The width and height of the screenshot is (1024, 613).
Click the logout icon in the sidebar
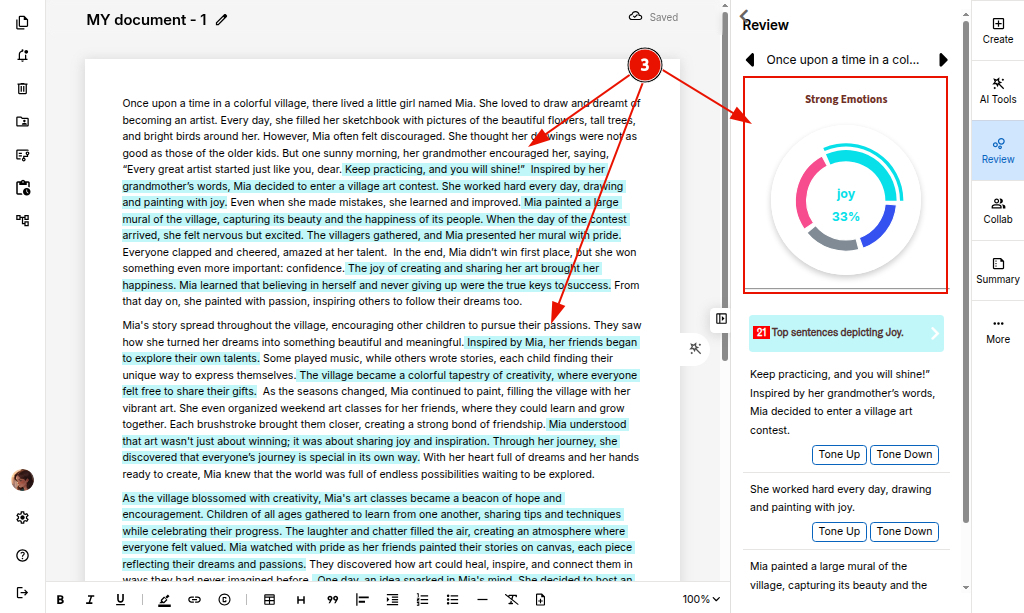[22, 592]
